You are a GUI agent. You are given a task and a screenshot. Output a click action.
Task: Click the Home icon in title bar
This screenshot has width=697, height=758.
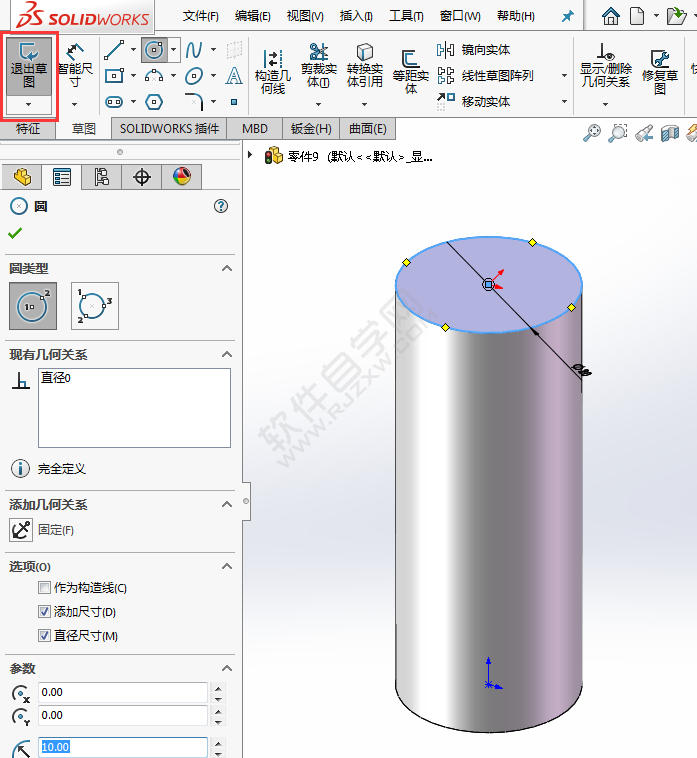tap(611, 16)
